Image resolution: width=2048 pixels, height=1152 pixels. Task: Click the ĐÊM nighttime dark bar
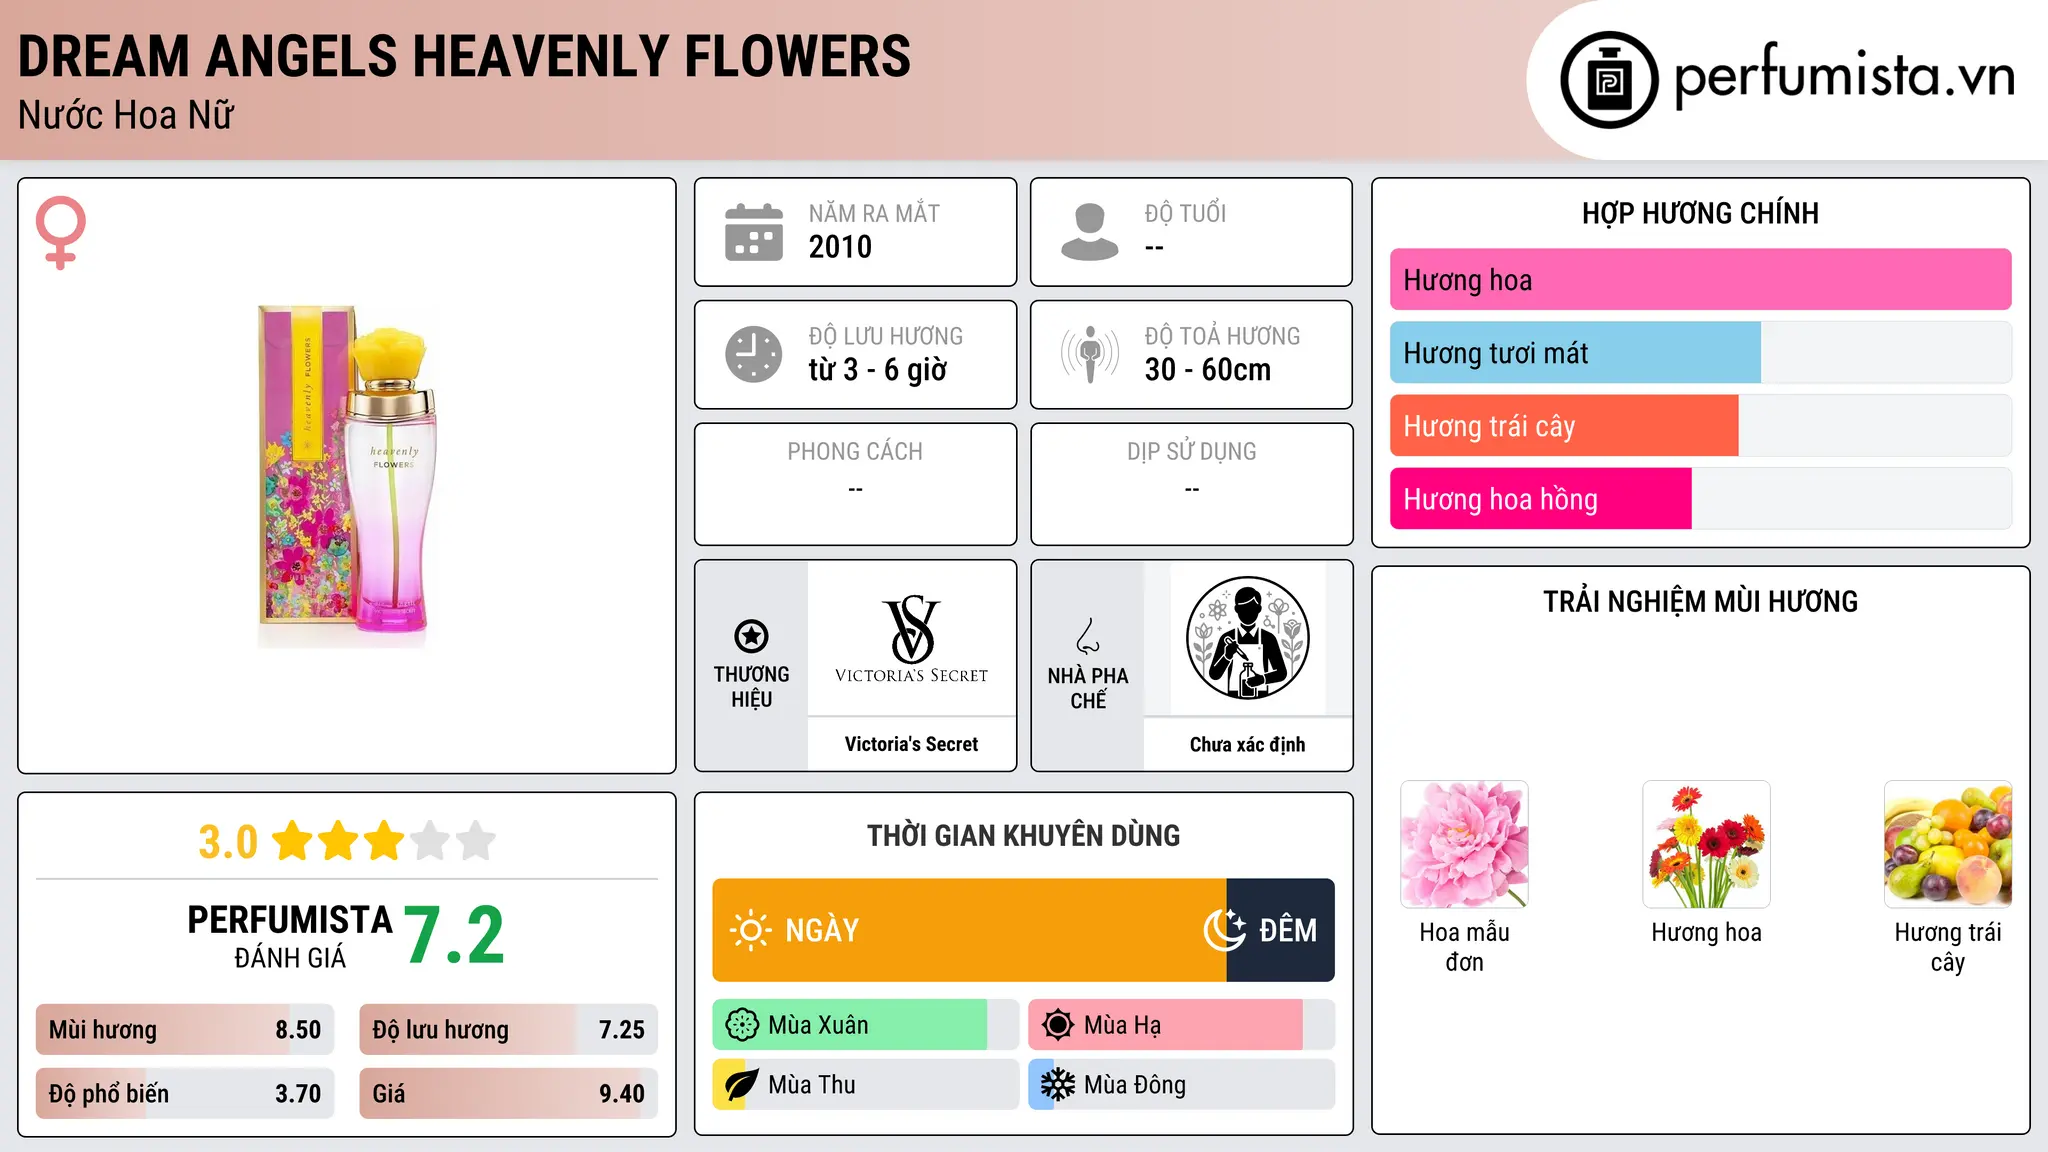coord(1280,930)
